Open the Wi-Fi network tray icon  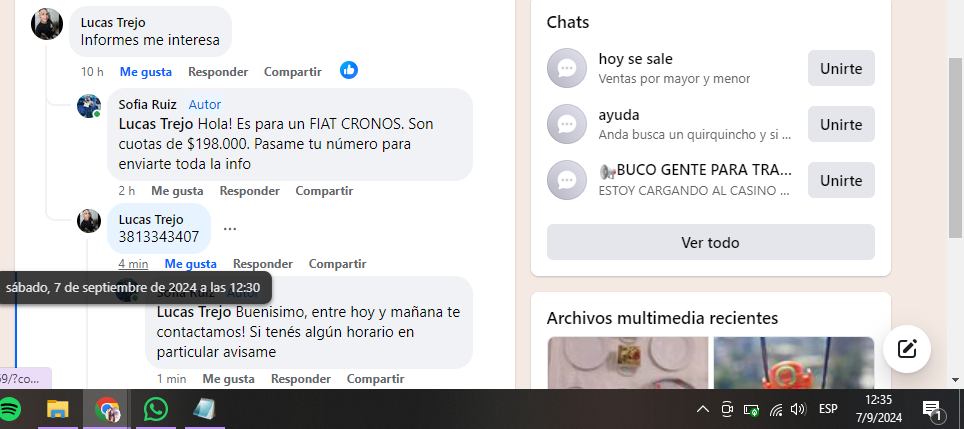point(776,409)
